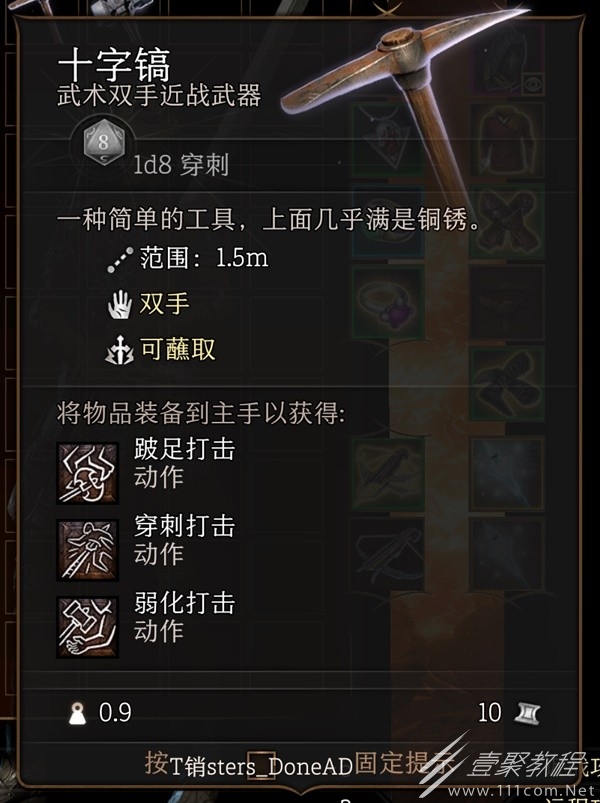The height and width of the screenshot is (803, 600).
Task: Click the two-handed hand icon
Action: 120,305
